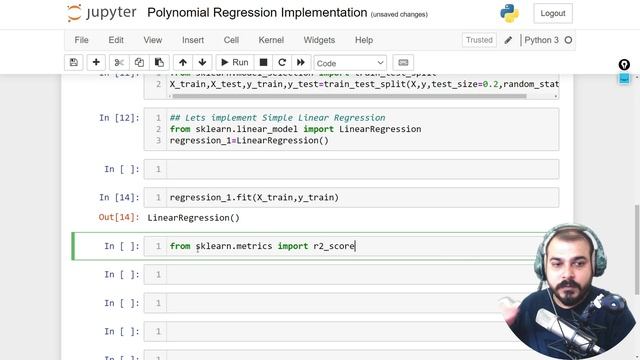Cut selected cells with the scissors icon

119,62
